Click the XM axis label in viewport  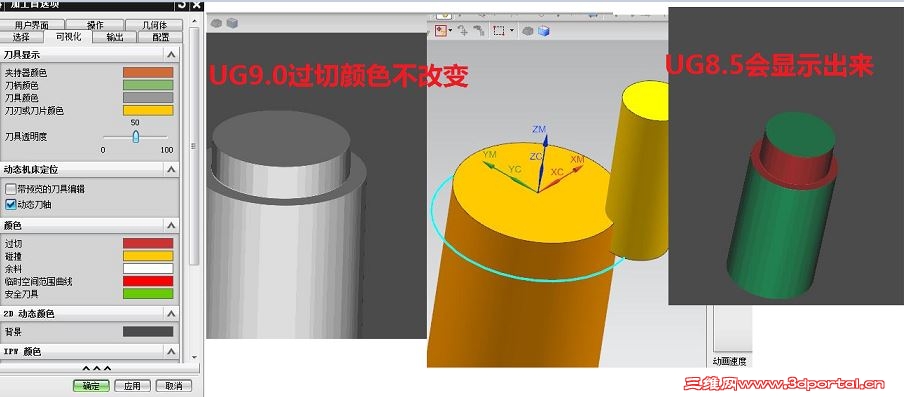point(577,159)
